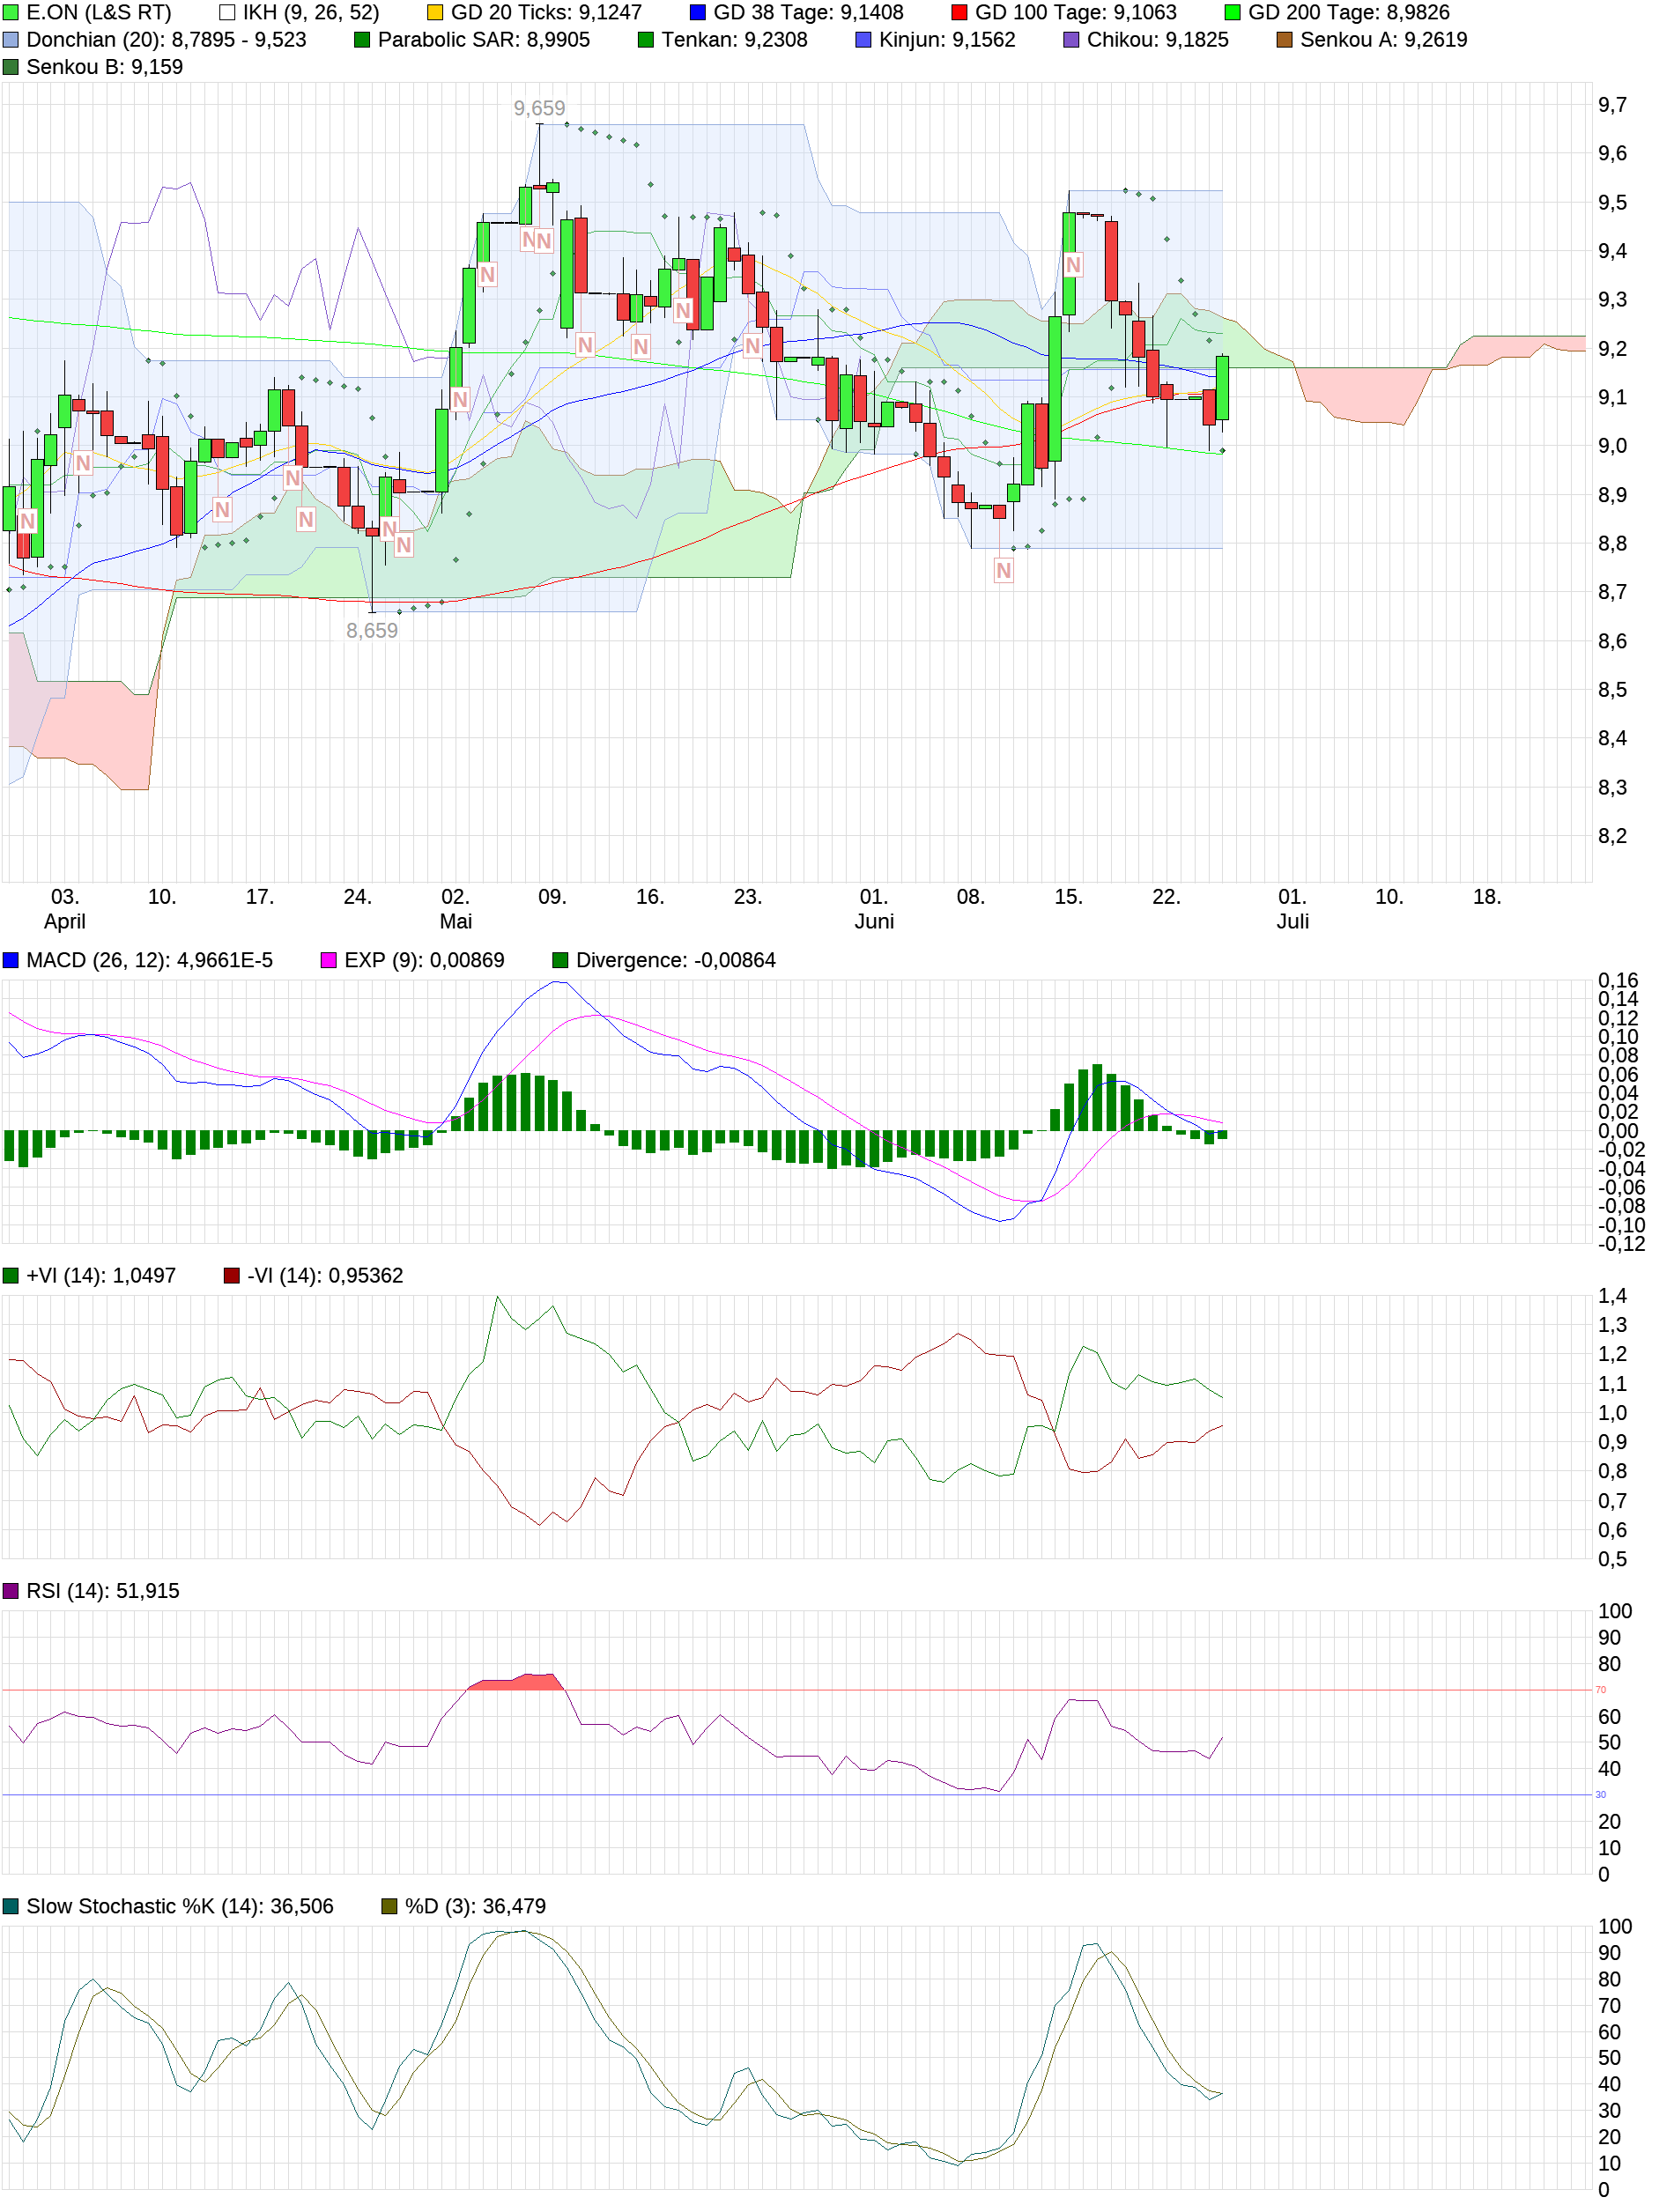1674x2212 pixels.
Task: Click the 'GD 100 Tage: 9,1063' label
Action: pos(1076,13)
